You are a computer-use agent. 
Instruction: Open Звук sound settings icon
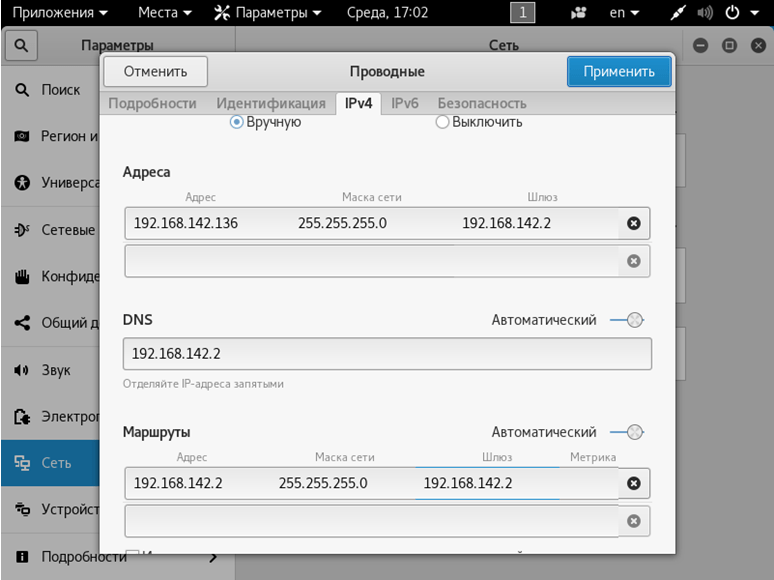(x=22, y=370)
